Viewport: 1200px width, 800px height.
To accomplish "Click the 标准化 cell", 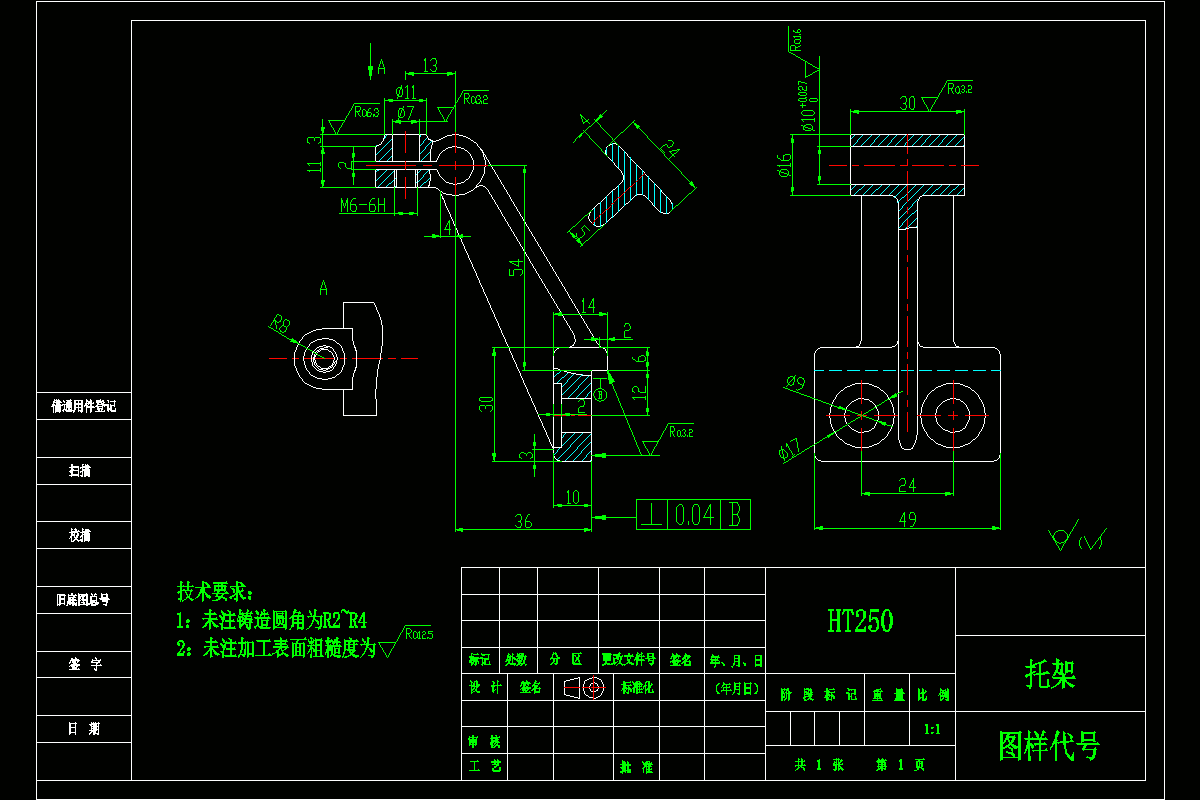I will [x=637, y=687].
